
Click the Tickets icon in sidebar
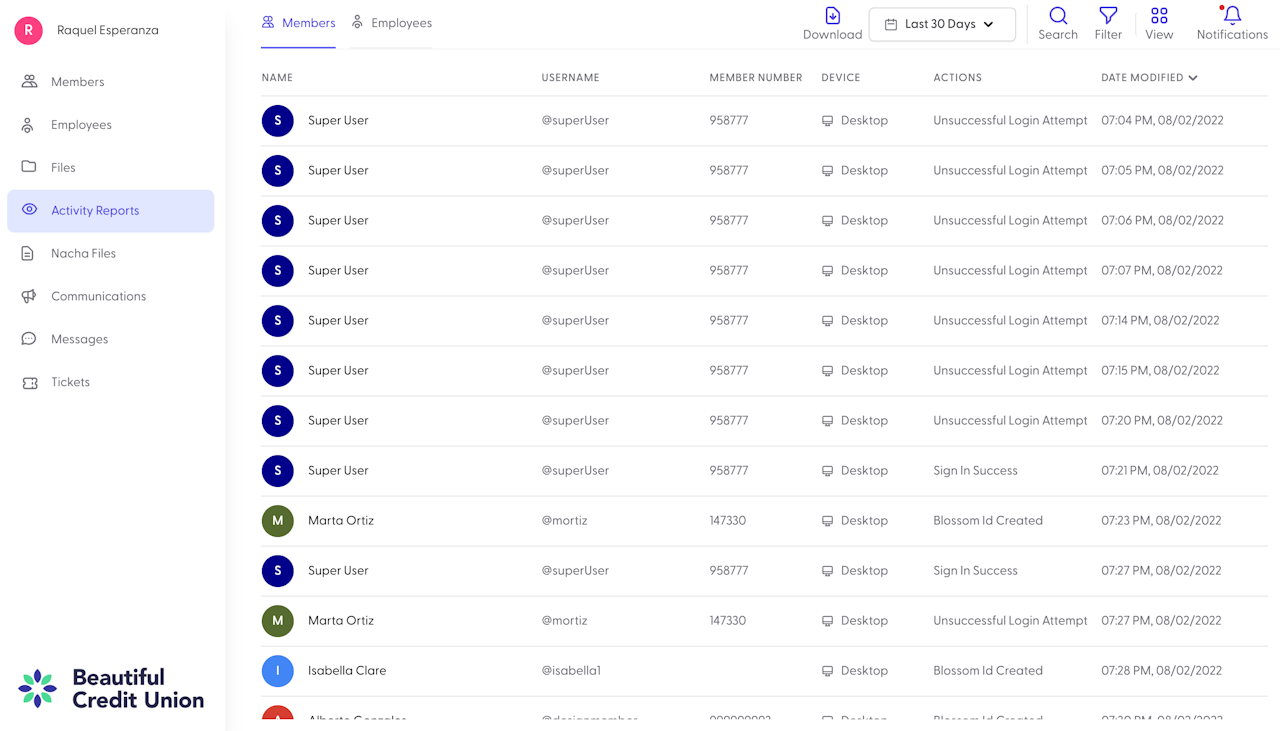[x=30, y=382]
